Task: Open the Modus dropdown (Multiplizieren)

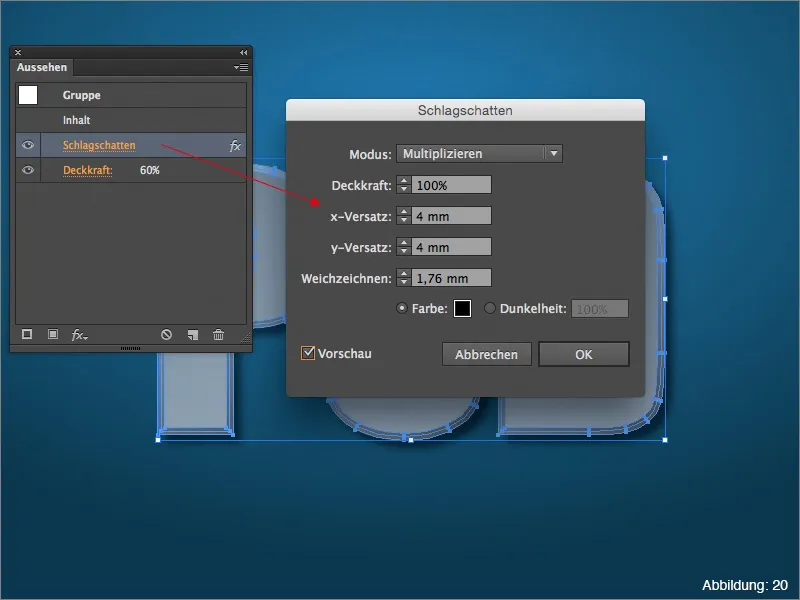Action: 479,154
